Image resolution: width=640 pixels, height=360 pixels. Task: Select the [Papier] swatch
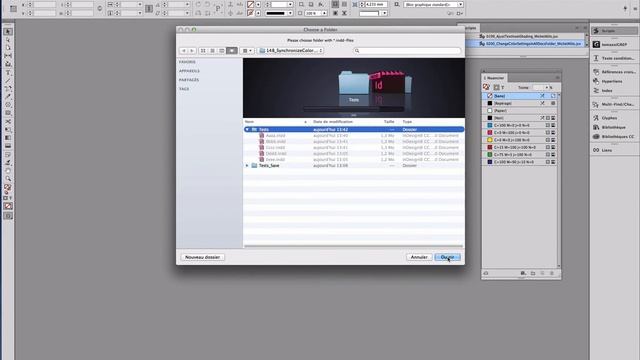(x=520, y=111)
